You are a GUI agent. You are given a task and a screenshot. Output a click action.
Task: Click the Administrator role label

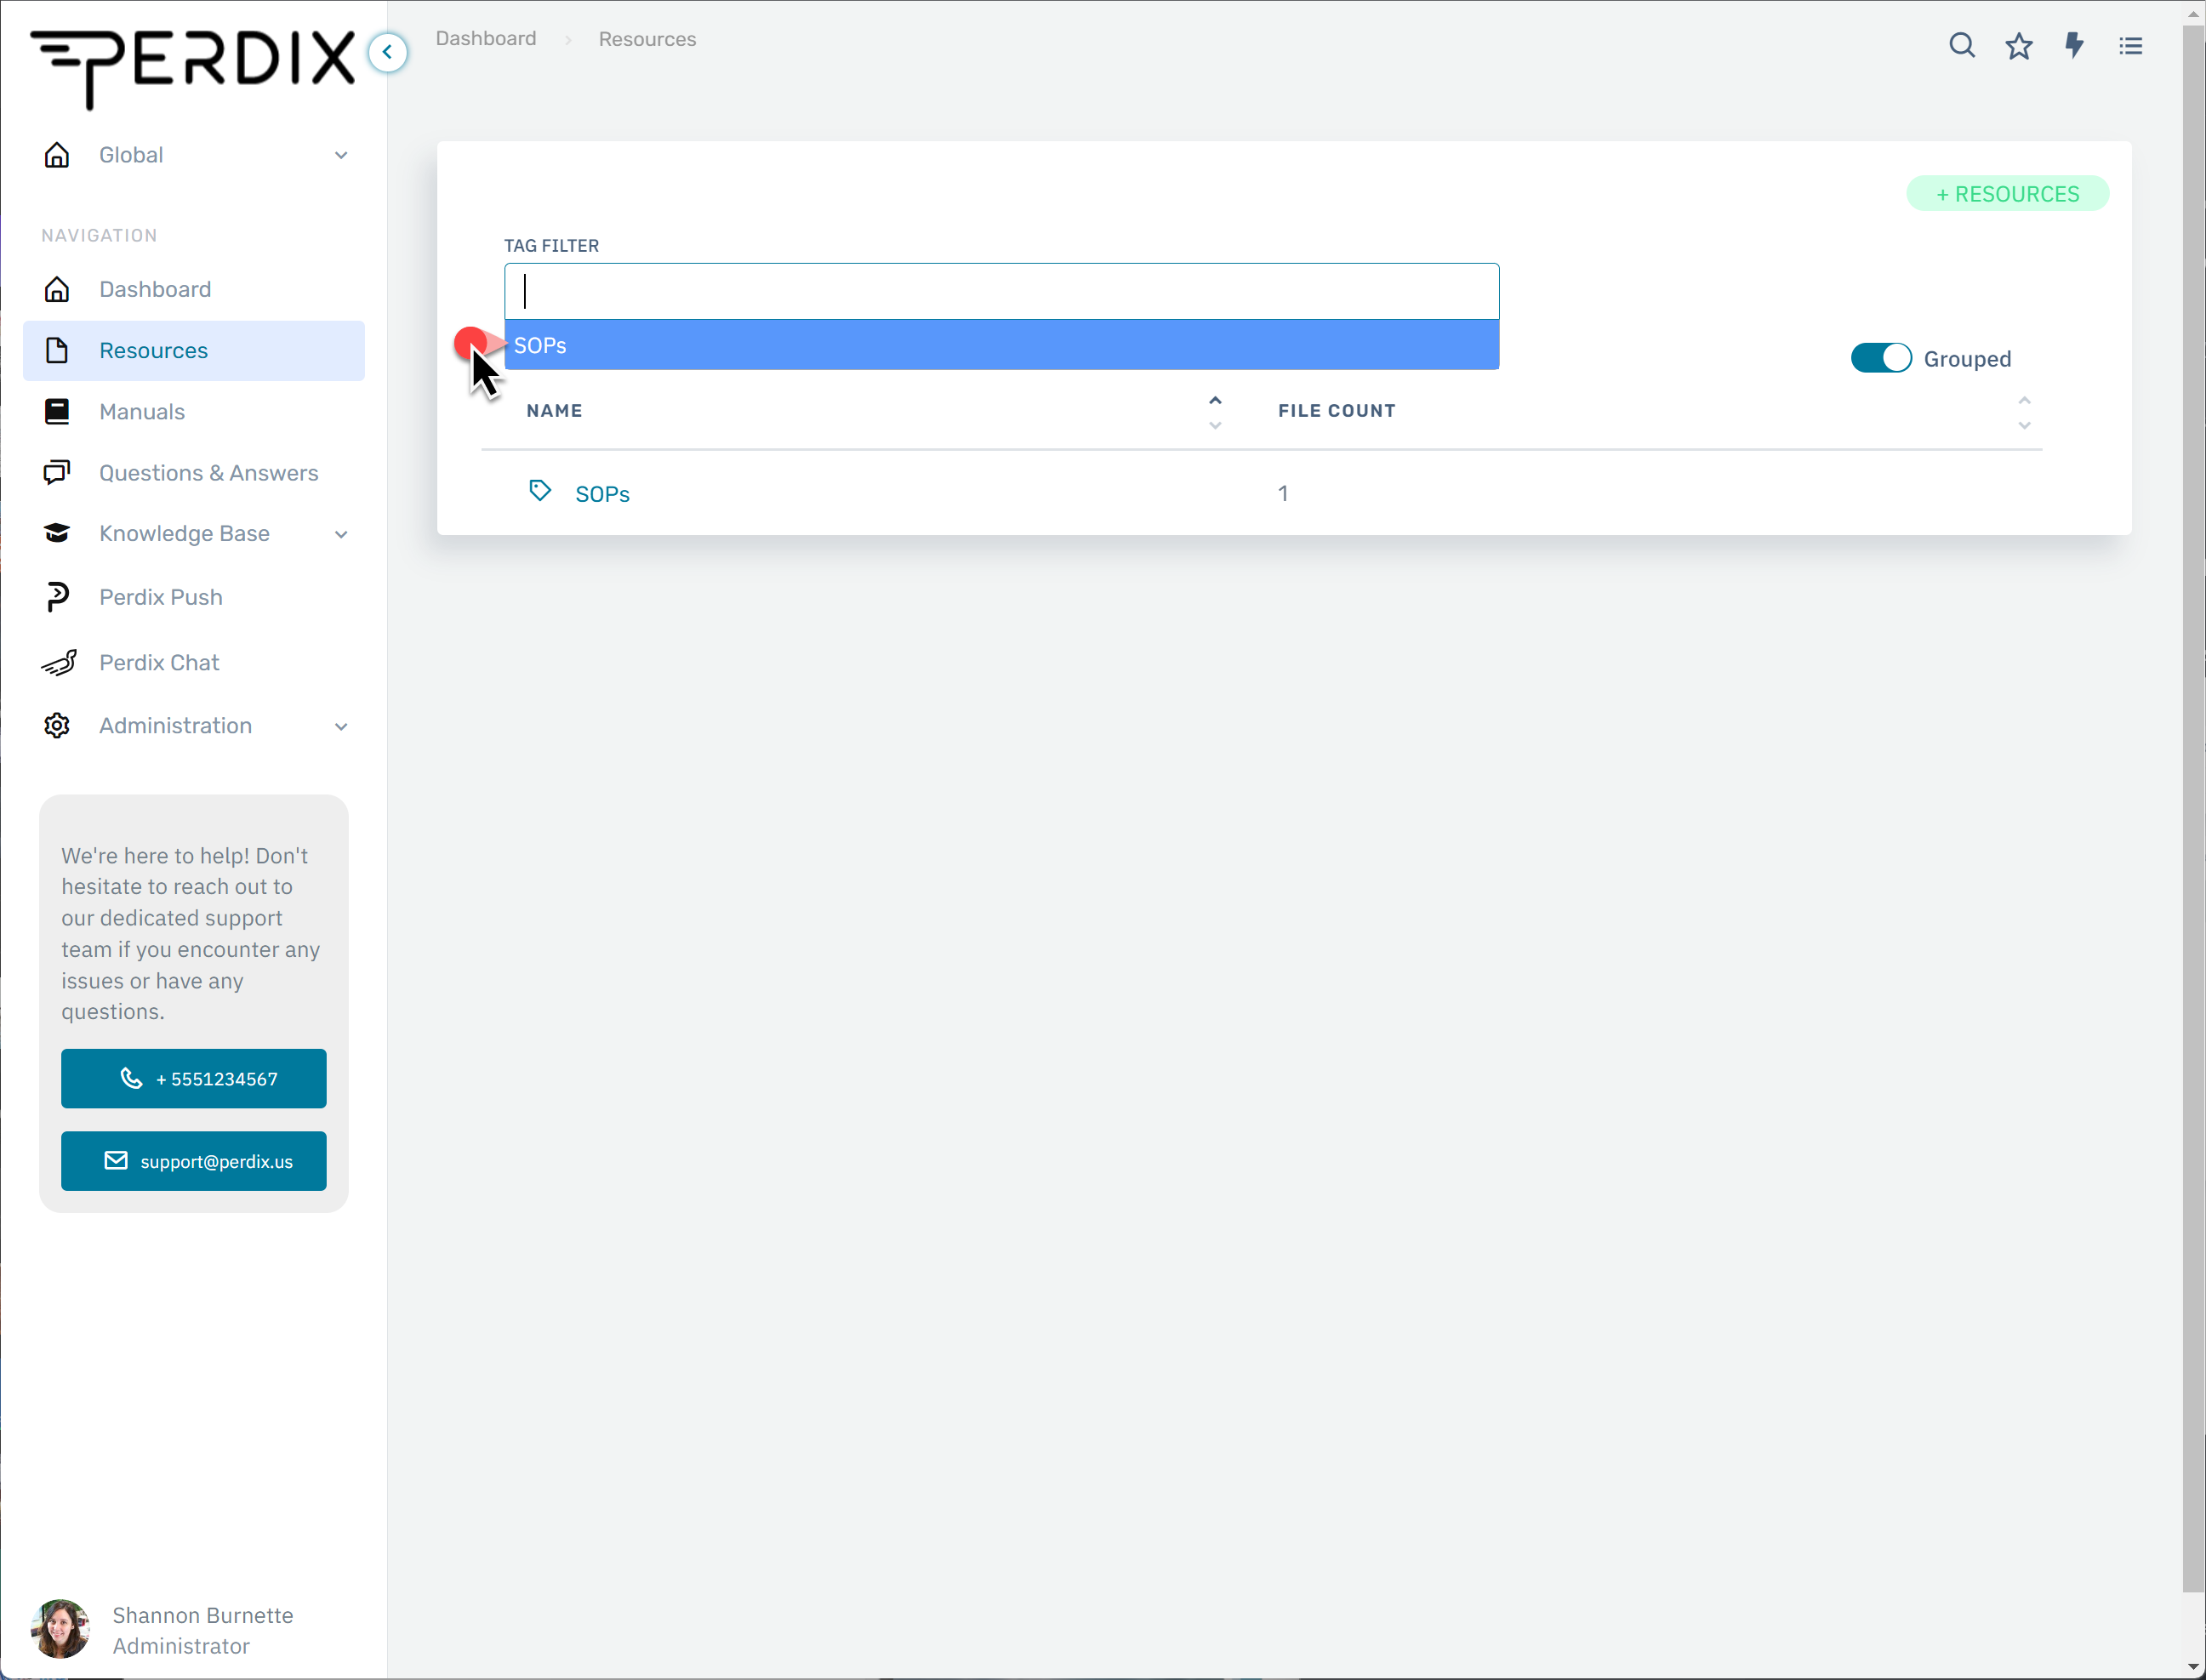click(181, 1646)
